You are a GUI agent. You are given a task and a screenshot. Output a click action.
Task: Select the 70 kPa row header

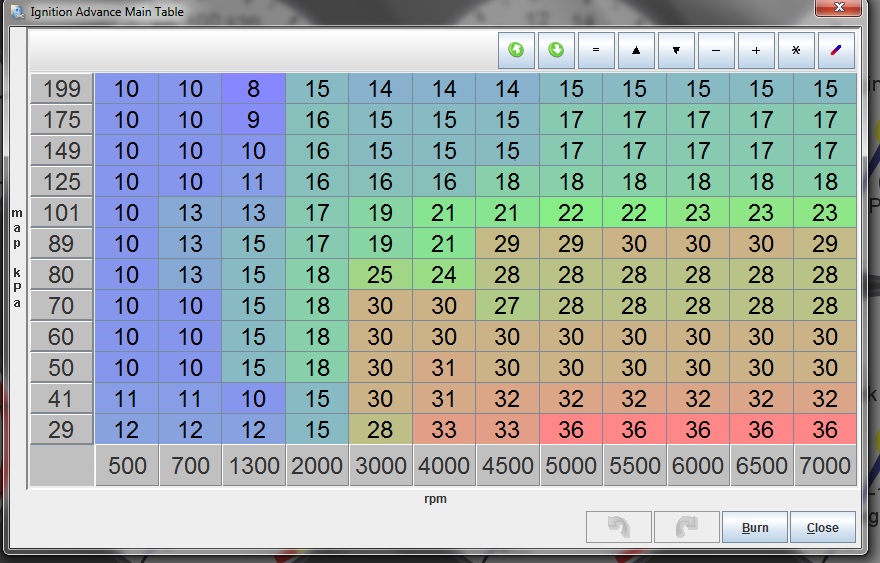[x=62, y=306]
